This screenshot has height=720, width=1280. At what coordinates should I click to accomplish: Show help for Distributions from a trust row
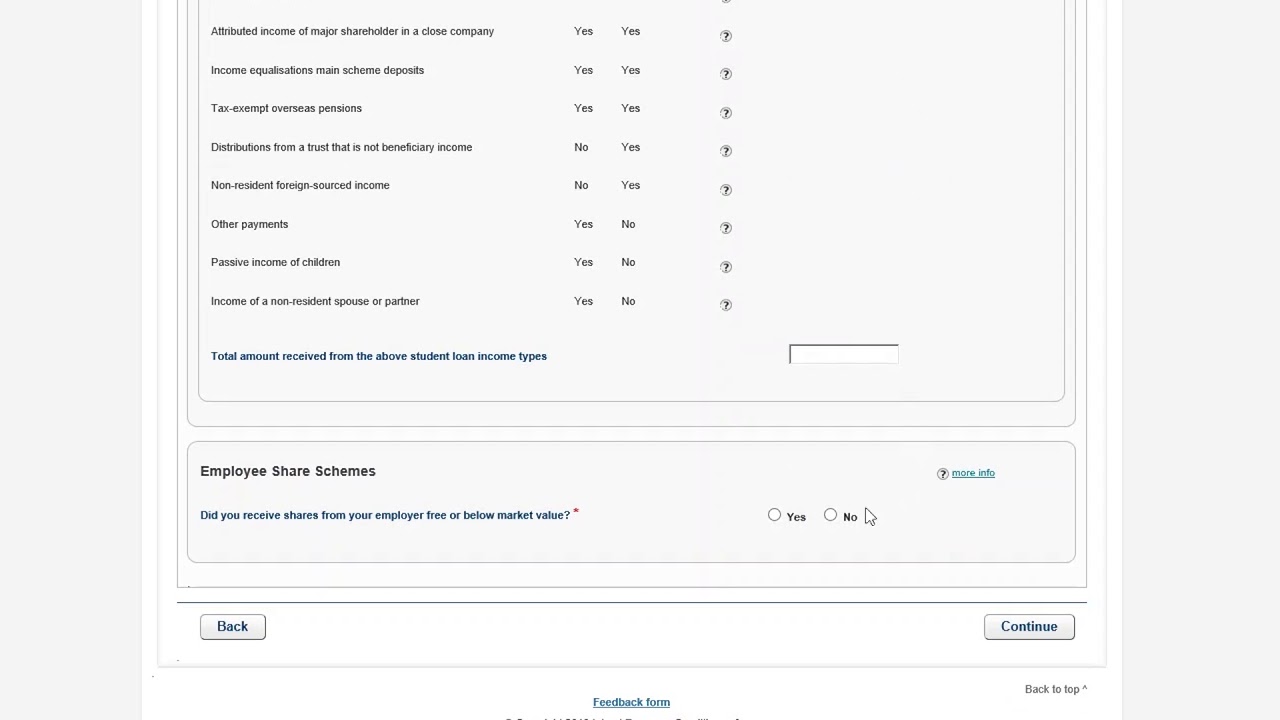pyautogui.click(x=726, y=151)
